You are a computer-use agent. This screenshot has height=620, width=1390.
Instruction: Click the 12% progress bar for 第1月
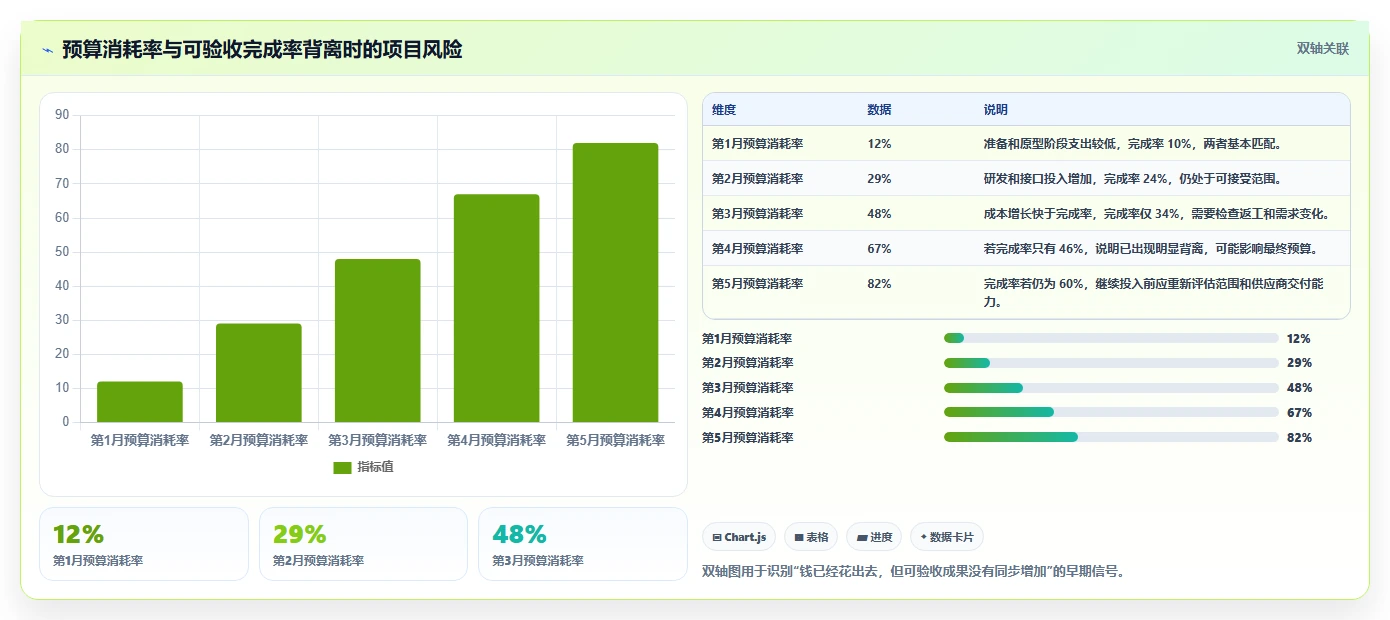1111,338
